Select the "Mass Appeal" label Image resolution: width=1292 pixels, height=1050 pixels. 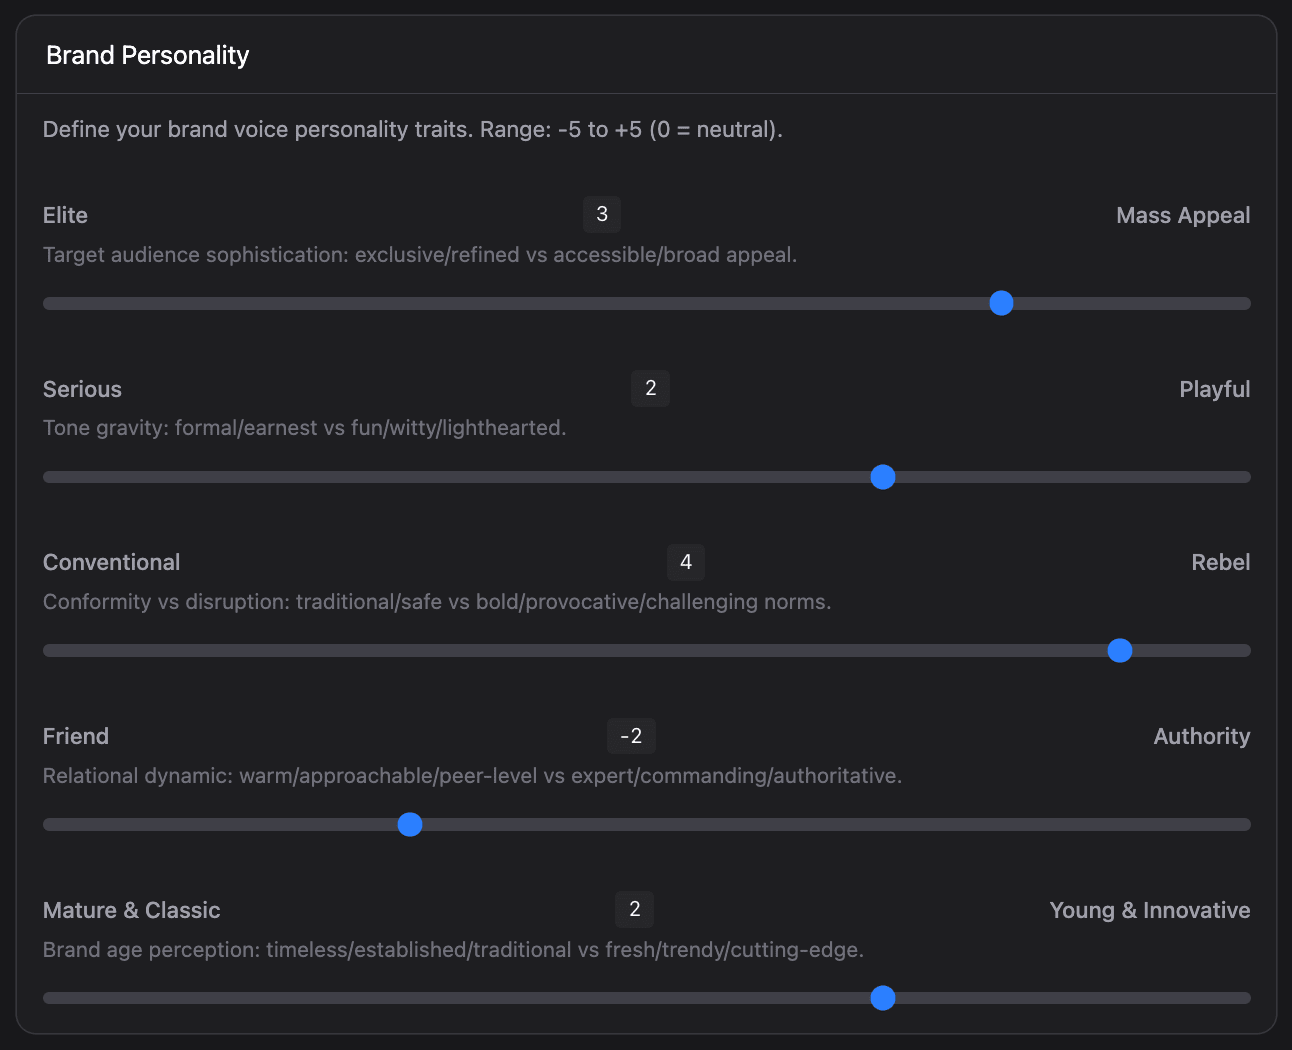(x=1183, y=215)
